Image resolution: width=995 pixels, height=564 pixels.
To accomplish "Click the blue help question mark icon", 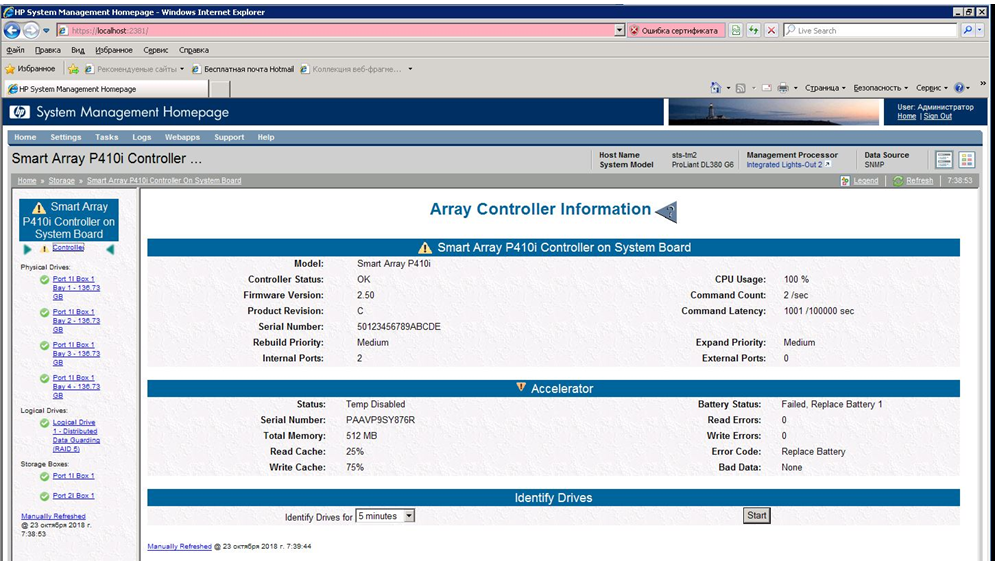I will click(959, 88).
